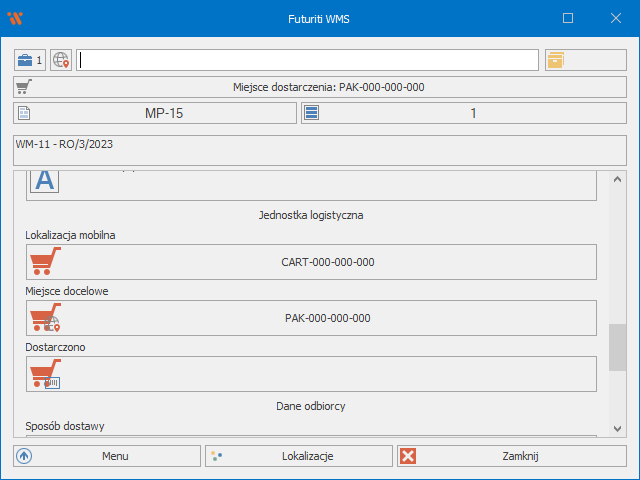Open the Menu button at bottom left
This screenshot has width=640, height=480.
[x=107, y=456]
